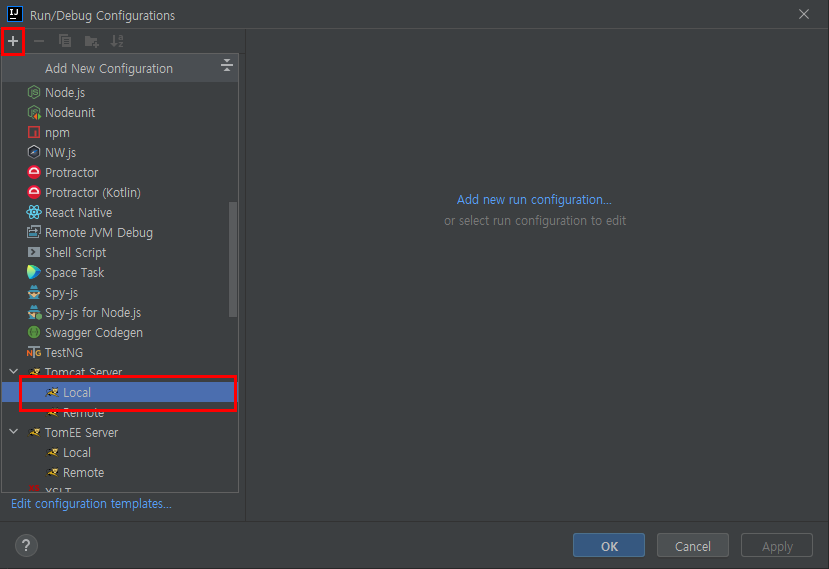Click the Remote JVM Debug icon
The height and width of the screenshot is (569, 829).
[x=34, y=232]
